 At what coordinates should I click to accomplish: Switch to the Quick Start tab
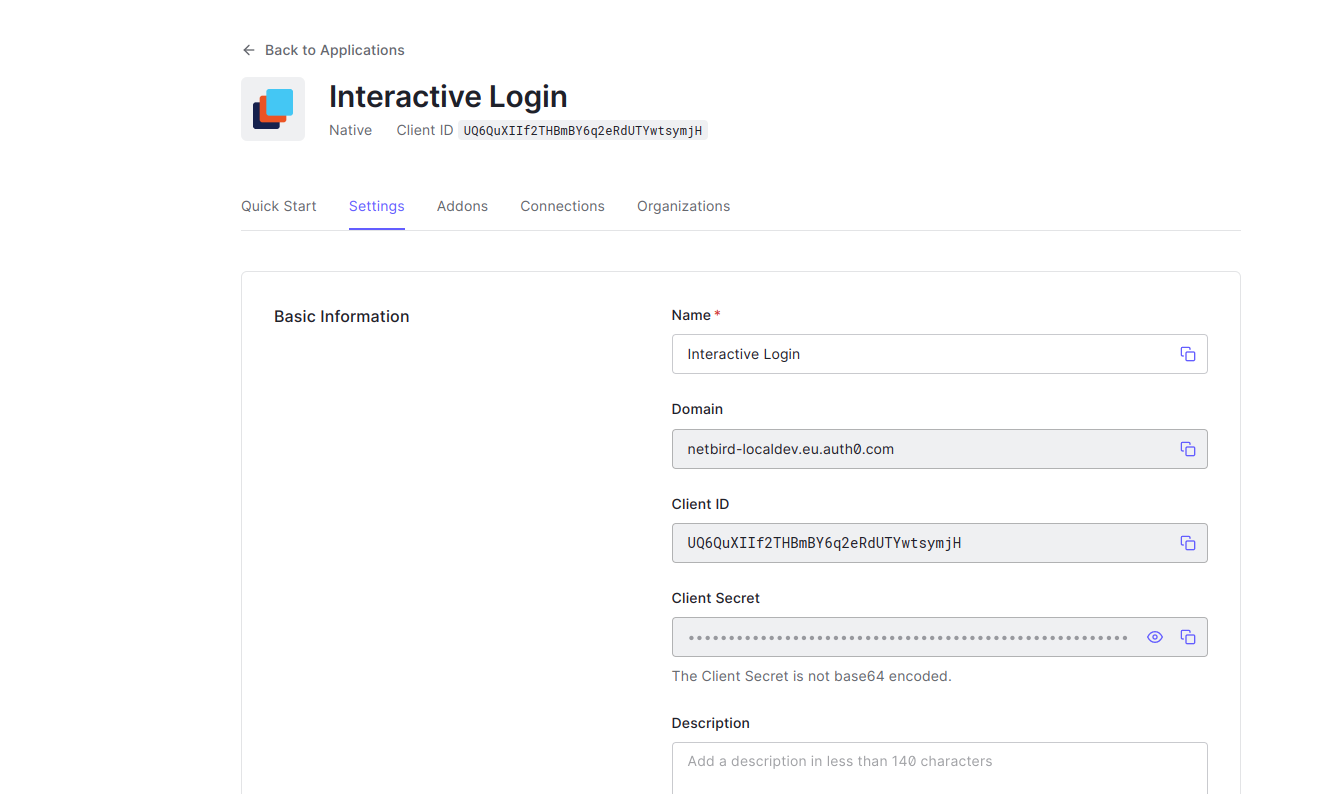(x=278, y=206)
